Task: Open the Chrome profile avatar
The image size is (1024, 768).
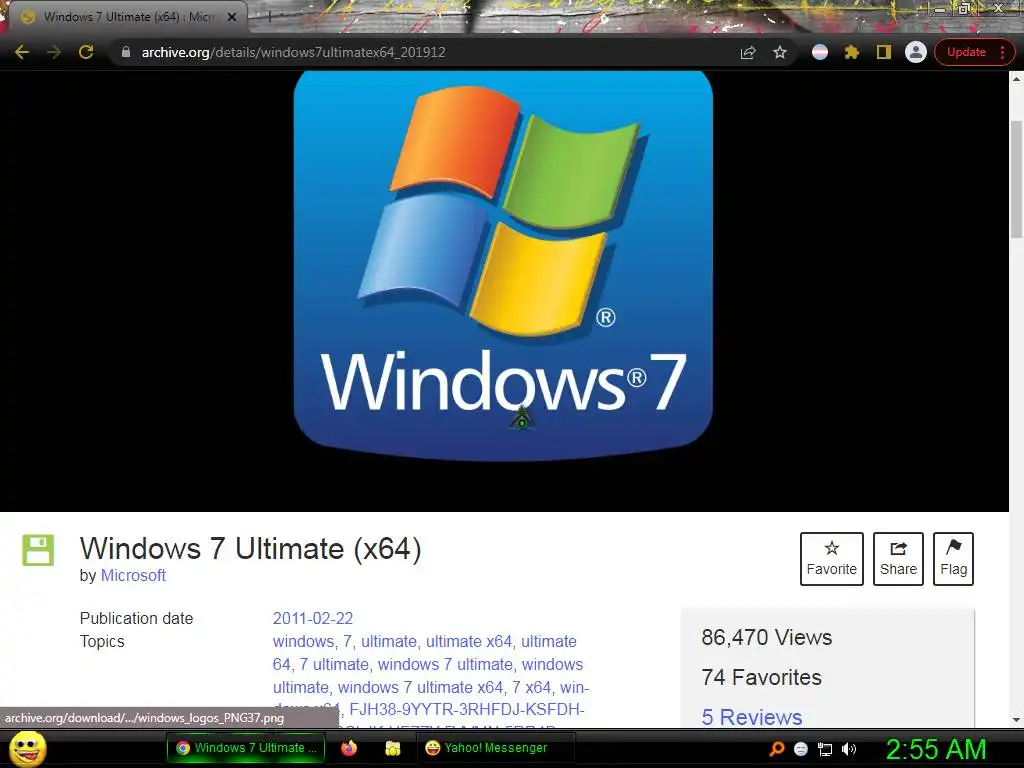Action: click(x=916, y=52)
